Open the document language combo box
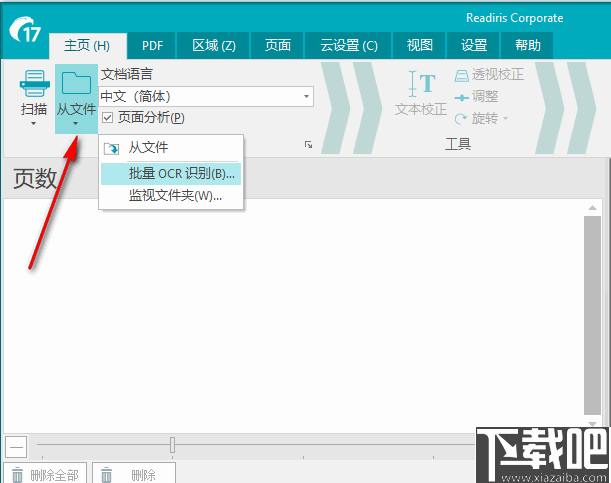Image resolution: width=611 pixels, height=483 pixels. coord(206,96)
